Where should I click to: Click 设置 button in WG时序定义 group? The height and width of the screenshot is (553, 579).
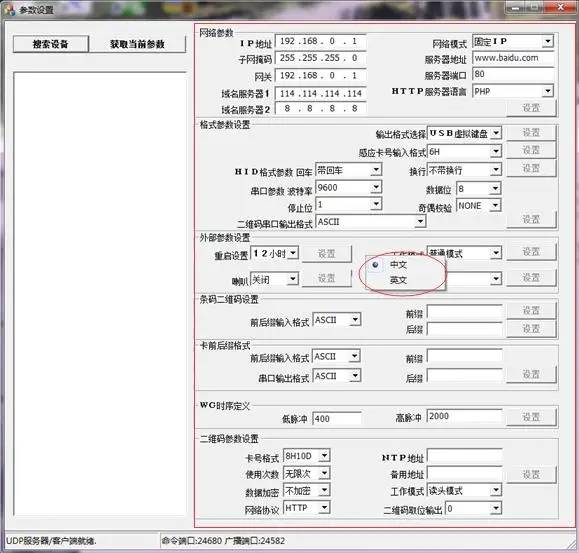tap(531, 417)
